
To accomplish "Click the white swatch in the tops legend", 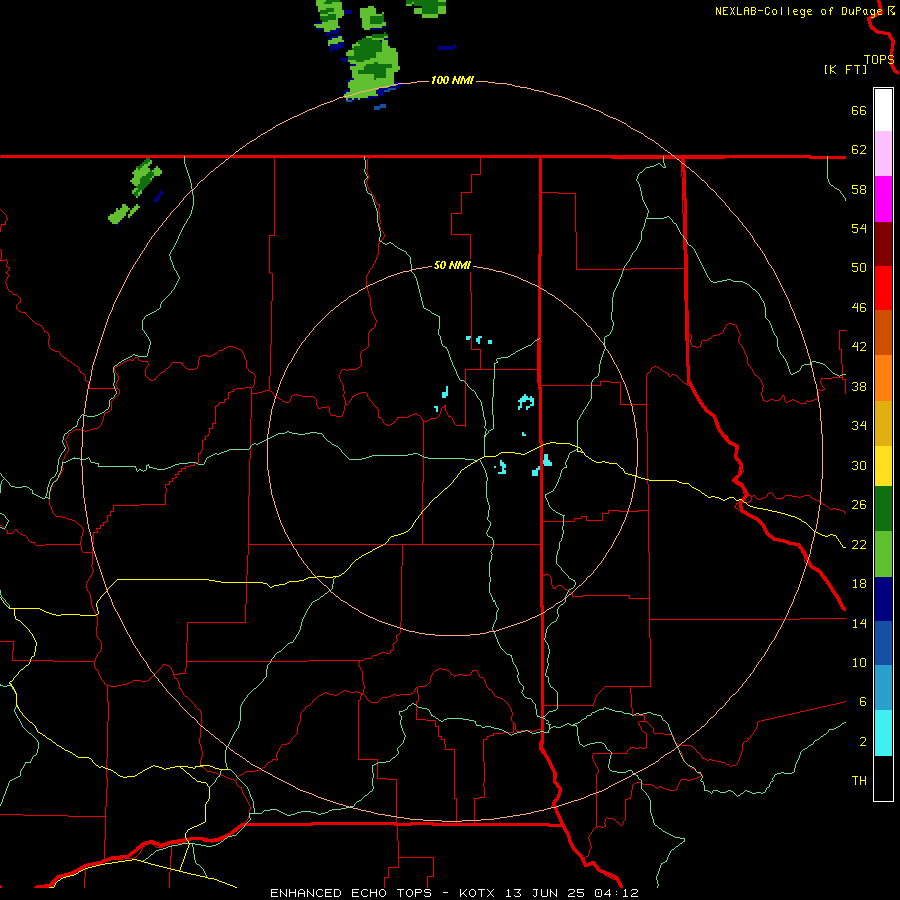I will (x=883, y=110).
